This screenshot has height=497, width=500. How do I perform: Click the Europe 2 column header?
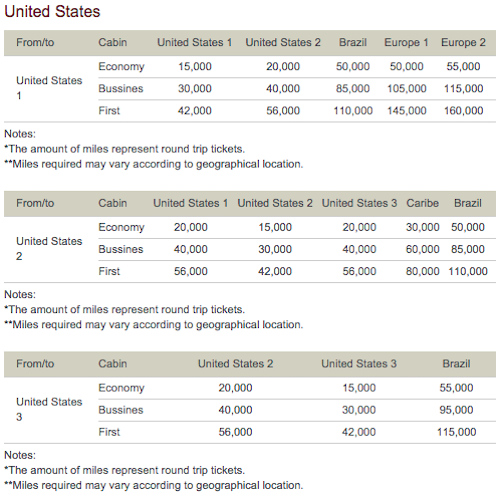click(x=463, y=42)
